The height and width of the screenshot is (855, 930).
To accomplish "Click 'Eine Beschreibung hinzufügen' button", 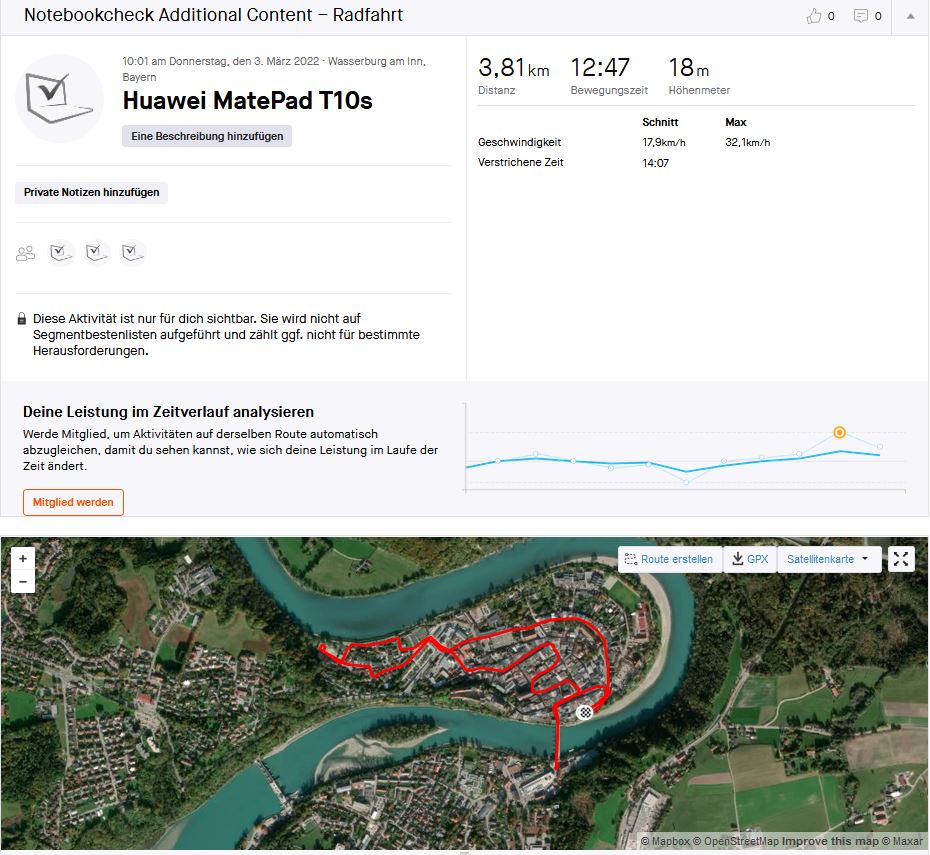I will 207,136.
